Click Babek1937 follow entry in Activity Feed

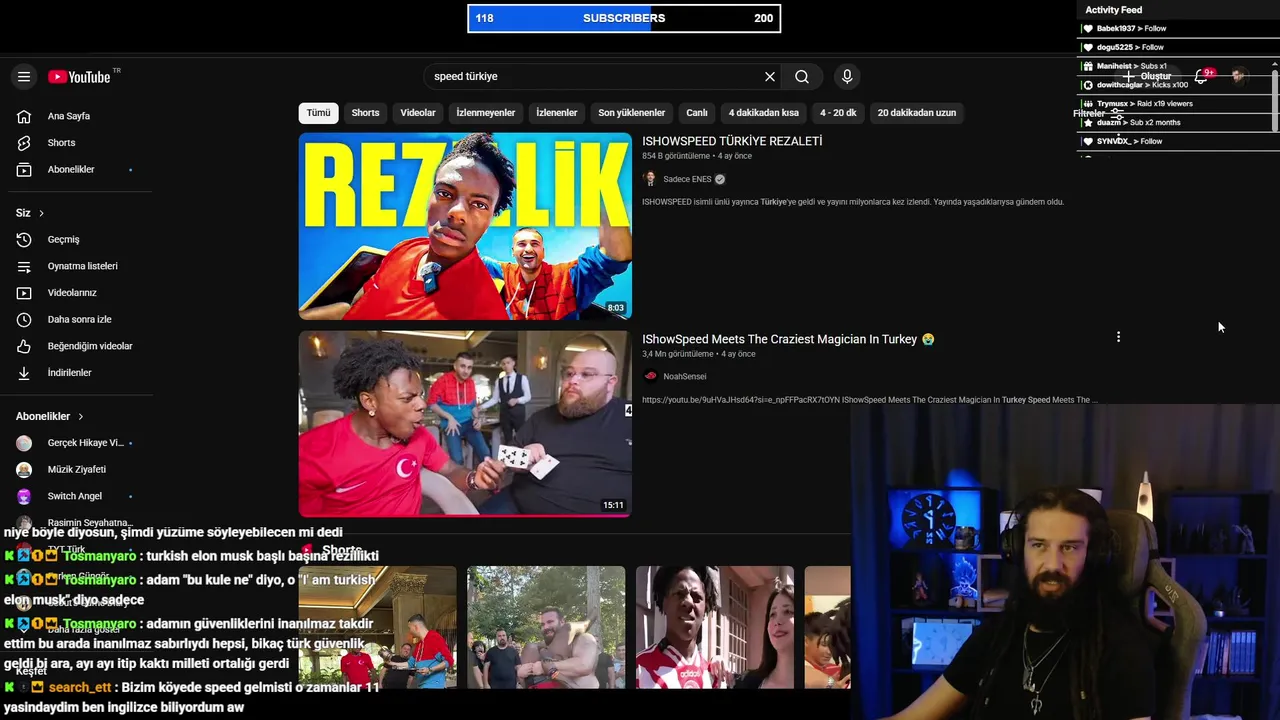1178,29
